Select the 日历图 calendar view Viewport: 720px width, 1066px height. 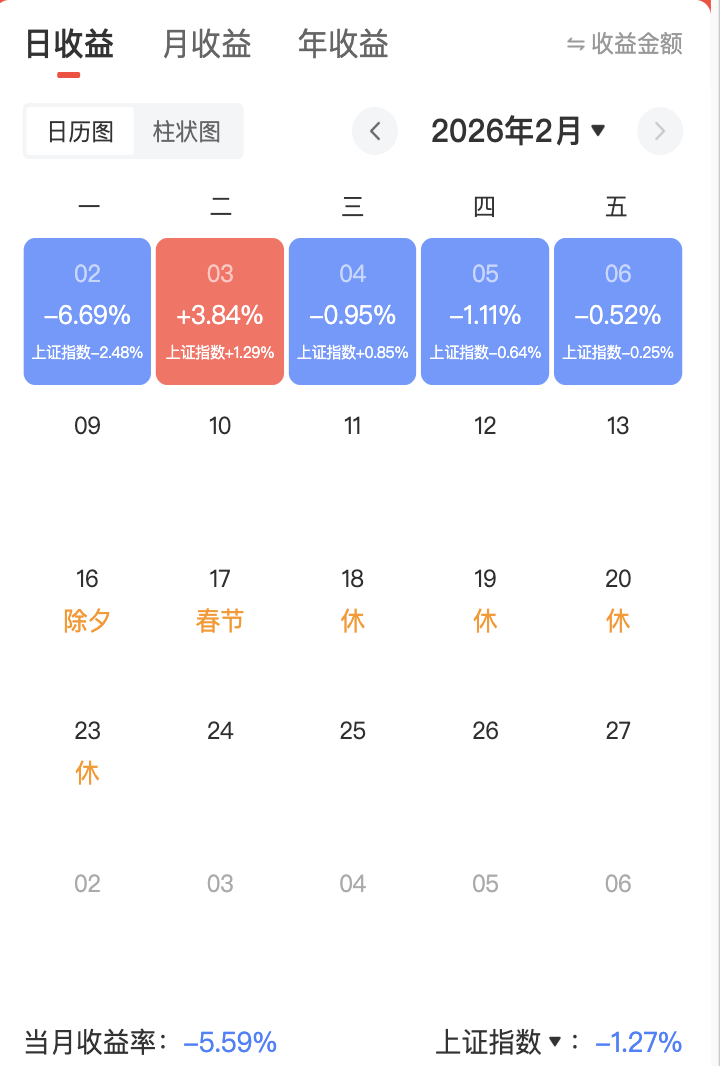(x=80, y=131)
